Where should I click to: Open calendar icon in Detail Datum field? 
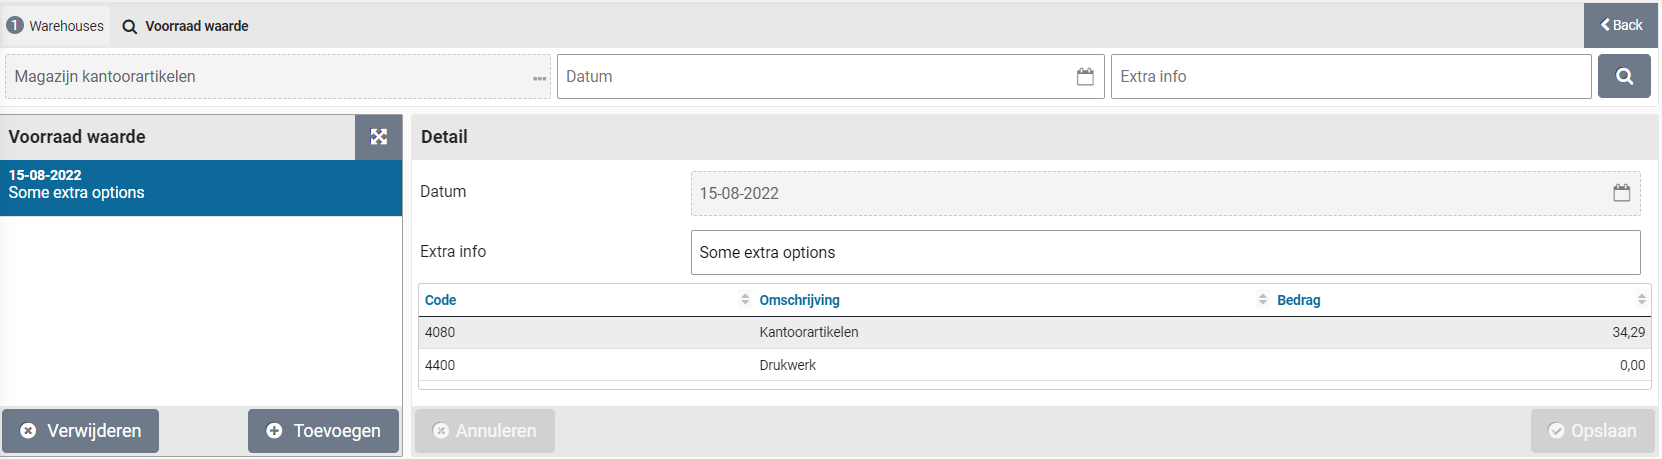[x=1621, y=193]
